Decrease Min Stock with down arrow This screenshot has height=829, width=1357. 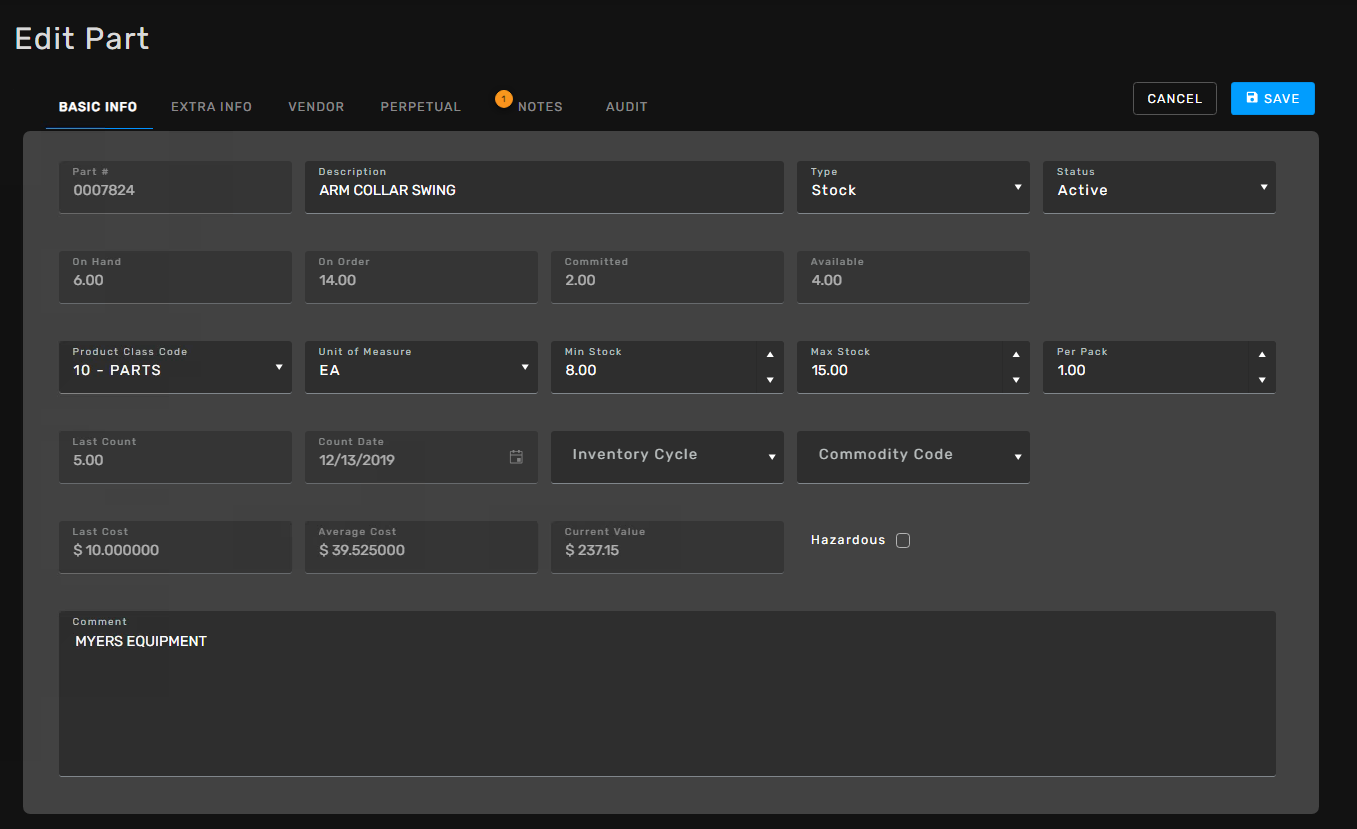769,380
